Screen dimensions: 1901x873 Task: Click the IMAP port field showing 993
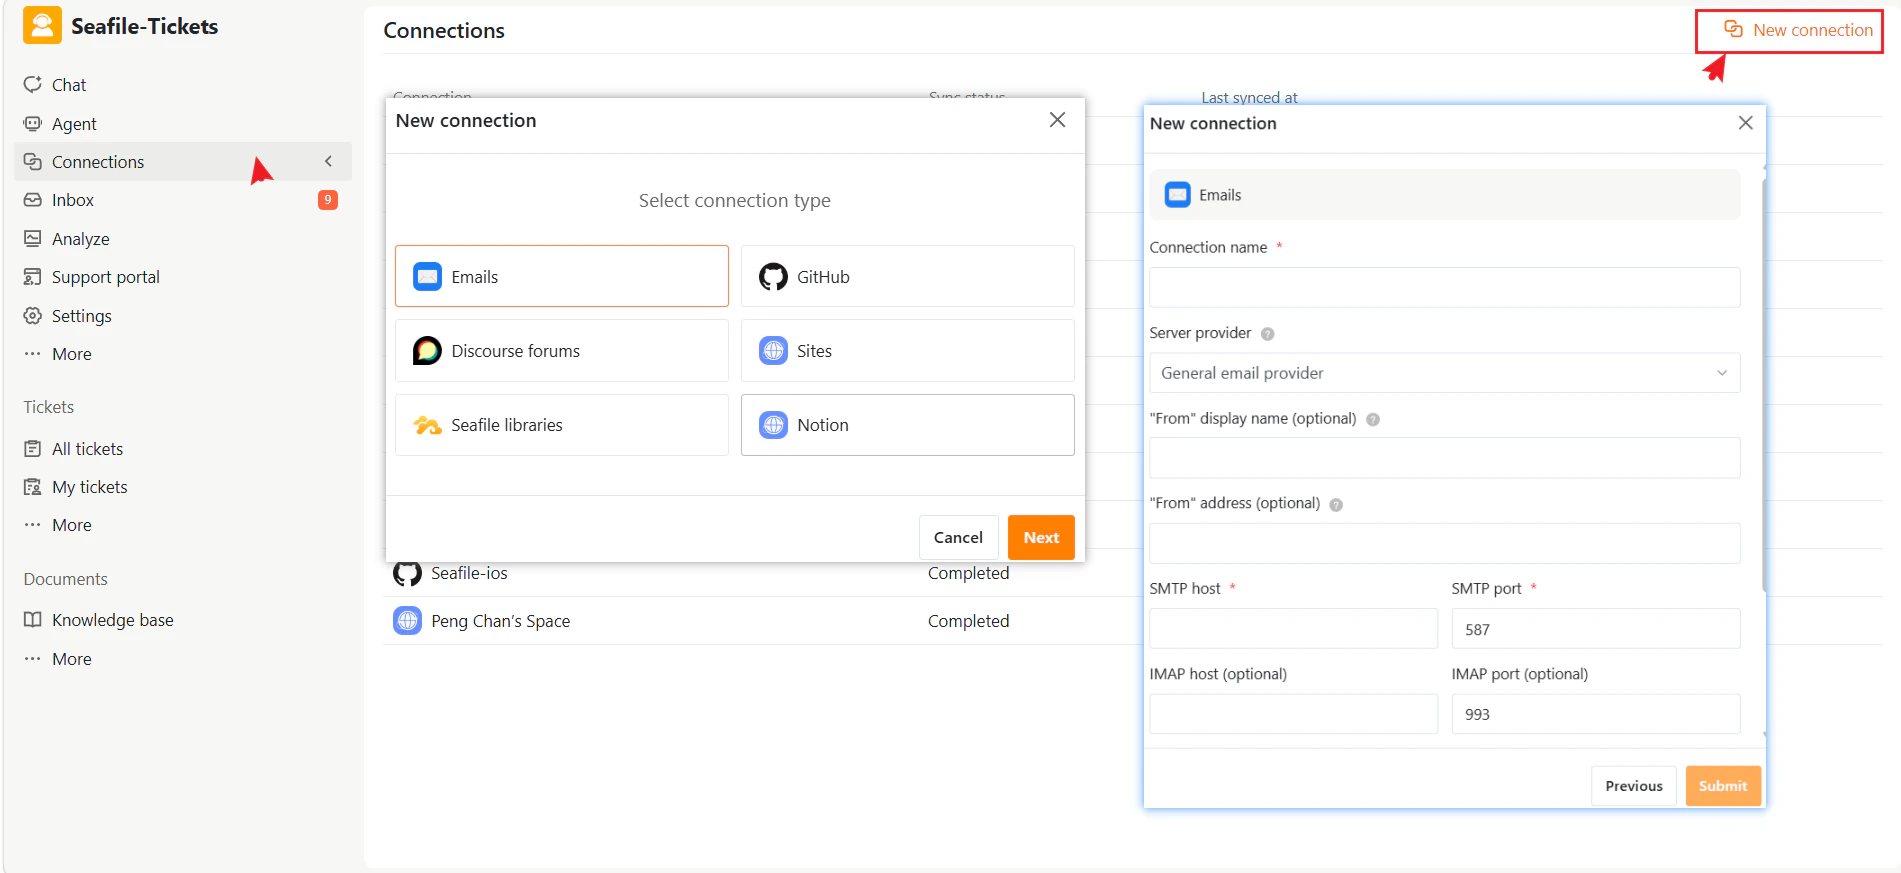pyautogui.click(x=1596, y=714)
